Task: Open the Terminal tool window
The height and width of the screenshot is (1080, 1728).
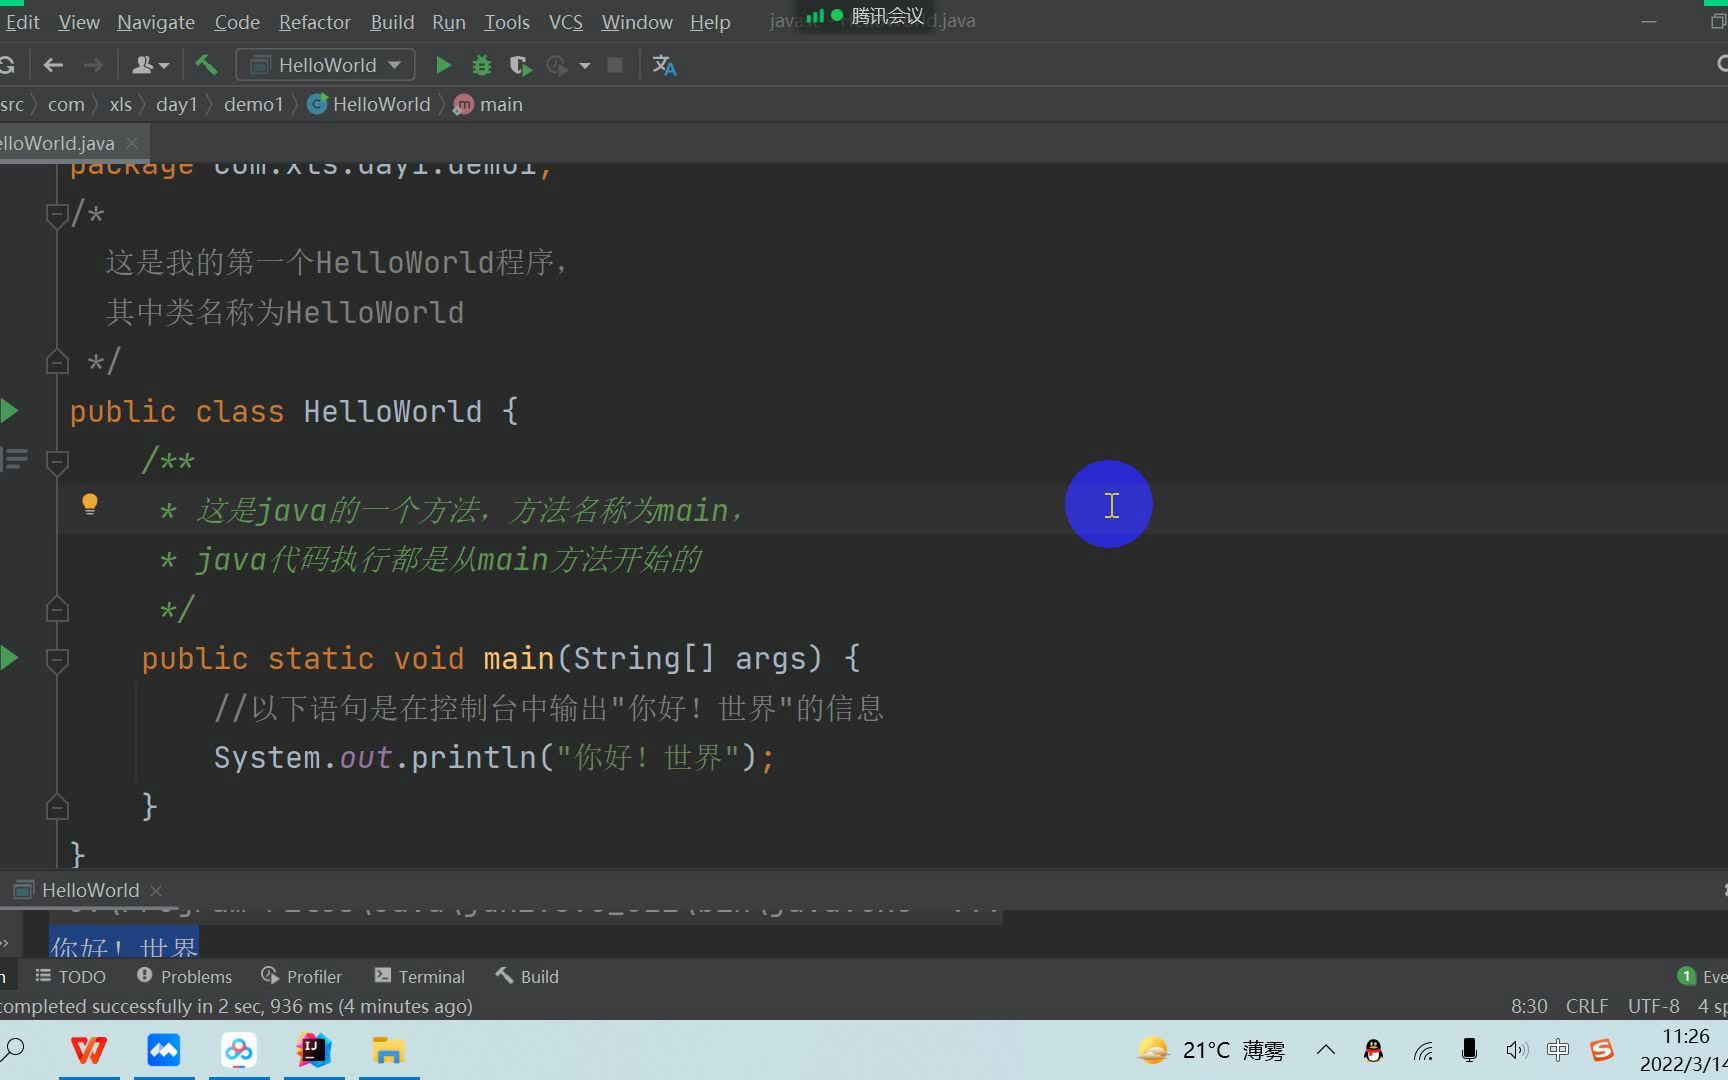Action: pos(420,976)
